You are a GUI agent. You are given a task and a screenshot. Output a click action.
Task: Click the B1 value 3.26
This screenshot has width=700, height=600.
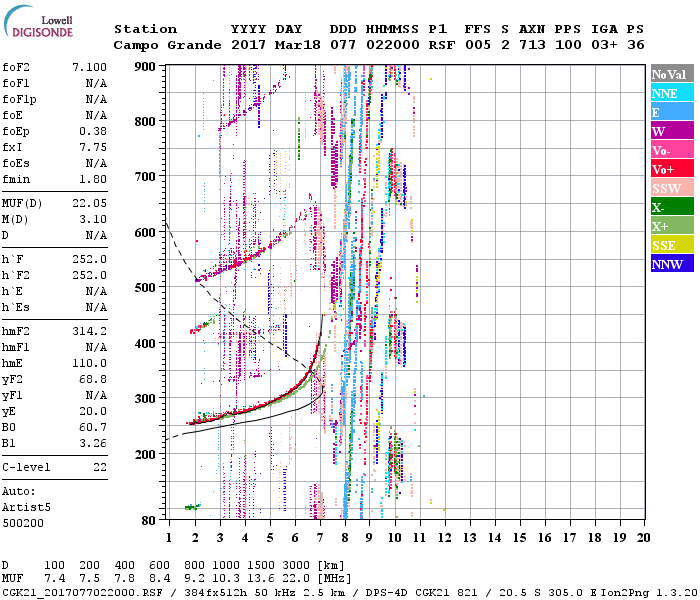click(x=93, y=443)
